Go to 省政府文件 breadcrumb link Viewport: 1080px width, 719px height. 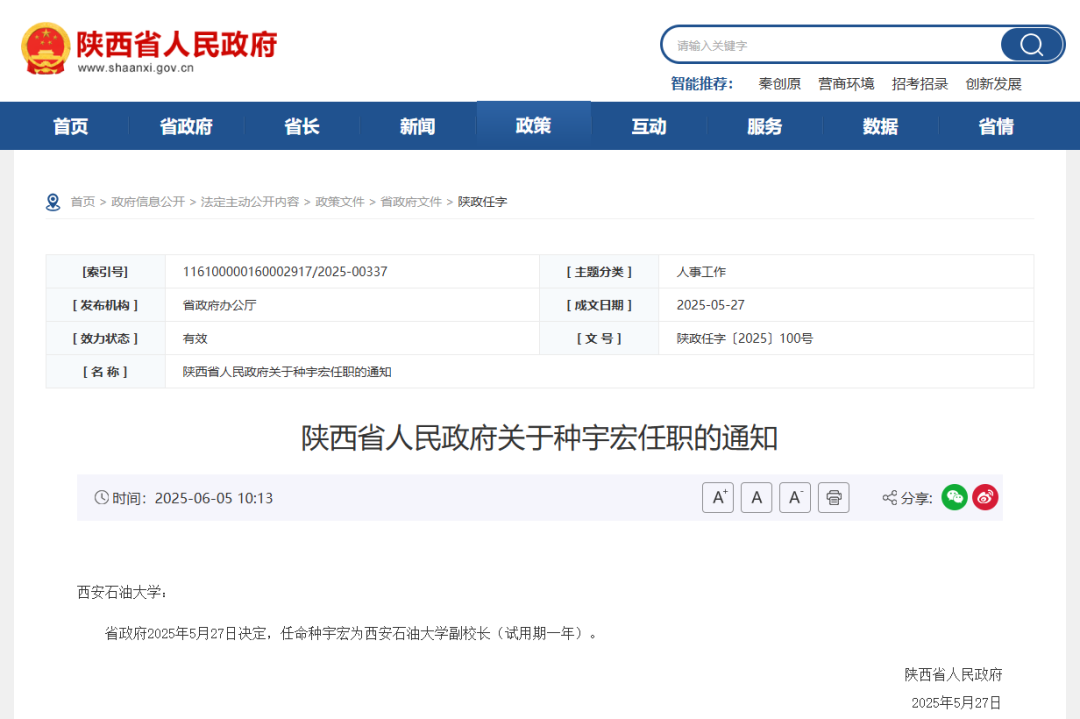(410, 202)
